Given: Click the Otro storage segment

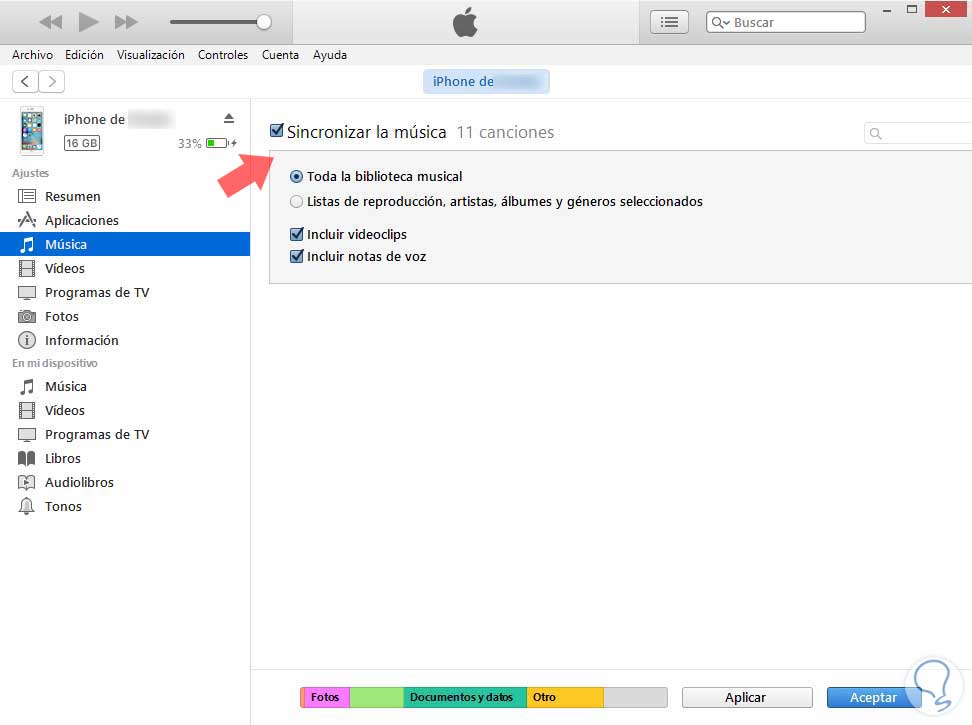Looking at the screenshot, I should (x=565, y=697).
